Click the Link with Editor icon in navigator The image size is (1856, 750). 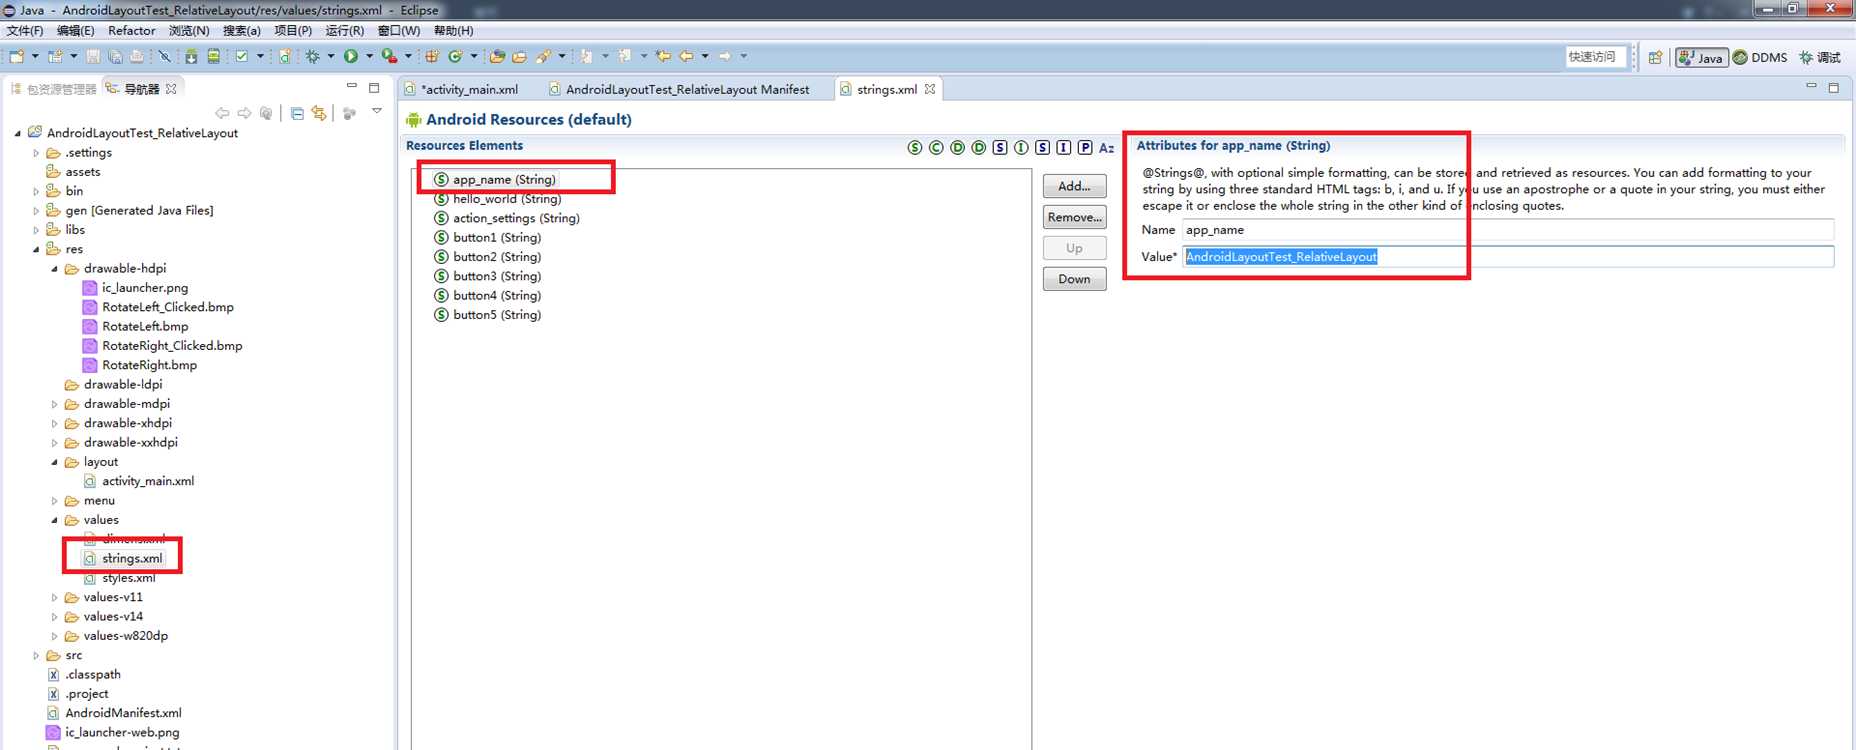[x=319, y=113]
